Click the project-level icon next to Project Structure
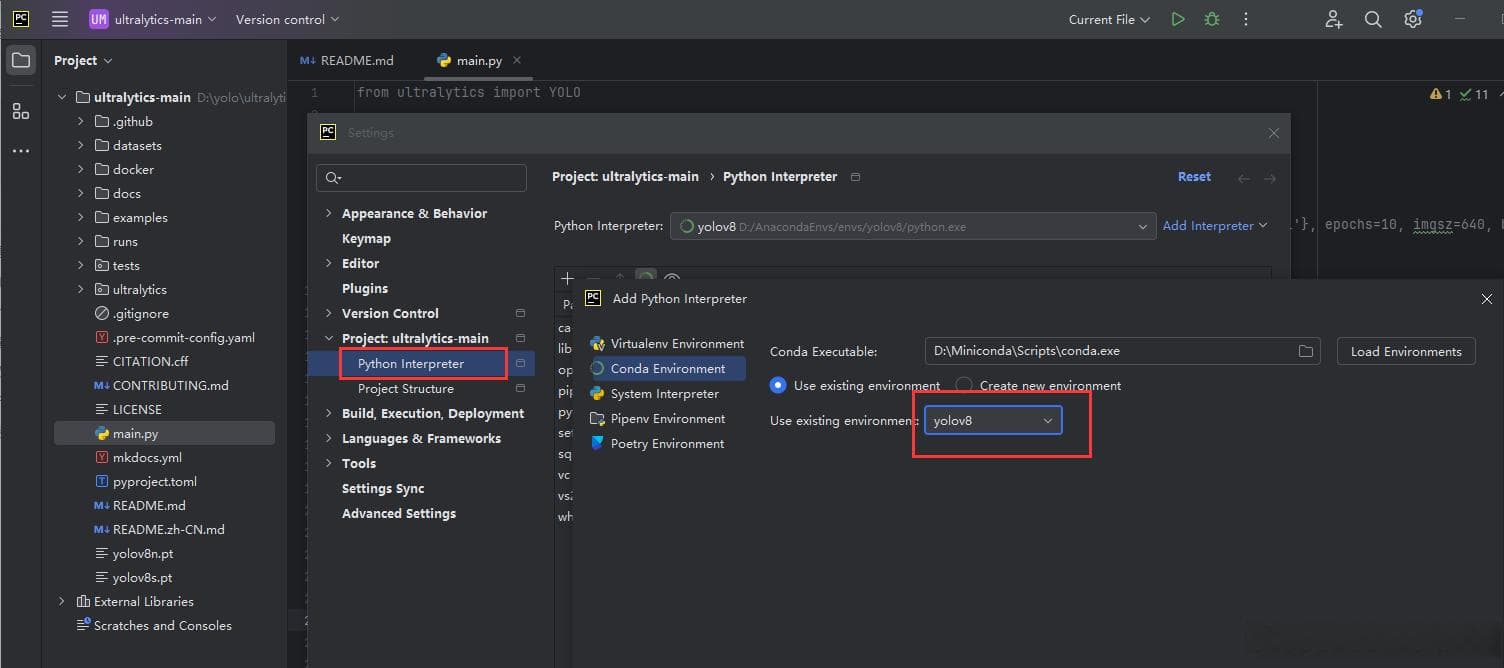Image resolution: width=1504 pixels, height=668 pixels. click(520, 389)
